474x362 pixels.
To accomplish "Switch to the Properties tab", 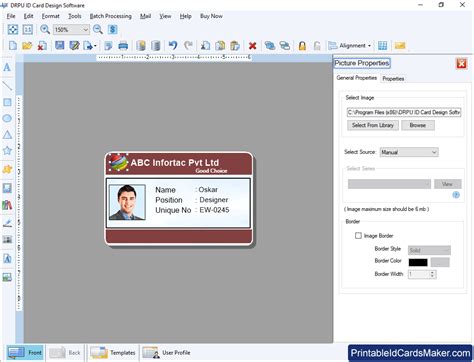I will pos(393,79).
